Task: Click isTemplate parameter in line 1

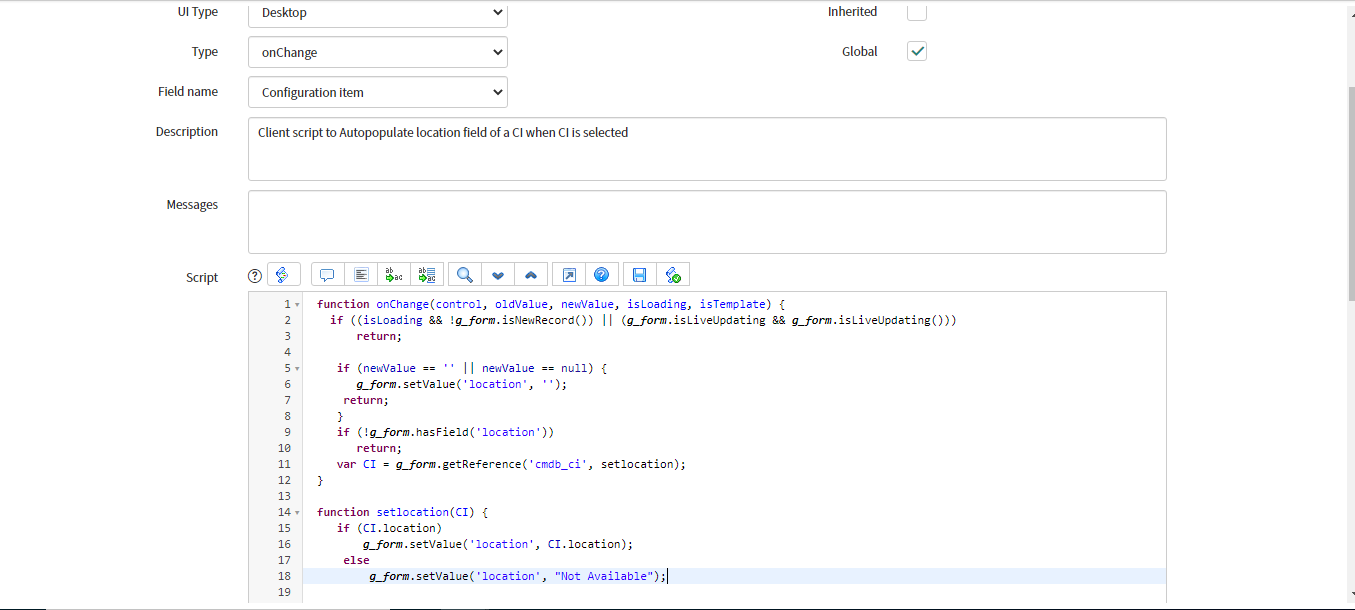Action: tap(732, 304)
